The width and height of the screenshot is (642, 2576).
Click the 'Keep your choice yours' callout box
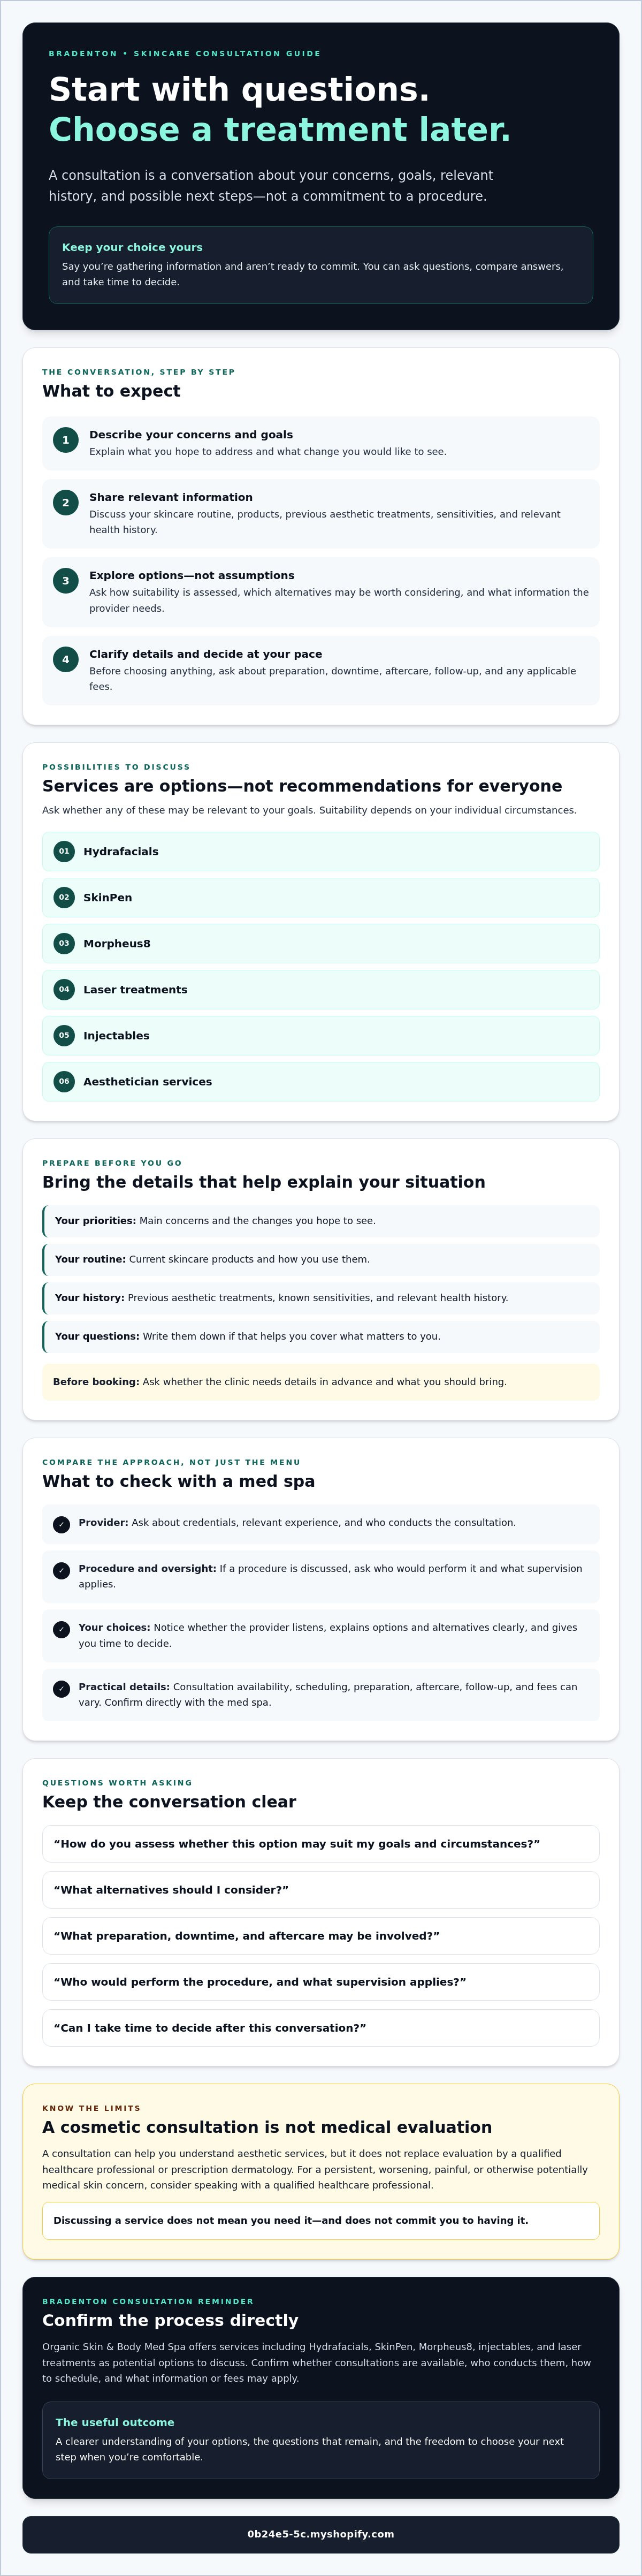pos(321,265)
